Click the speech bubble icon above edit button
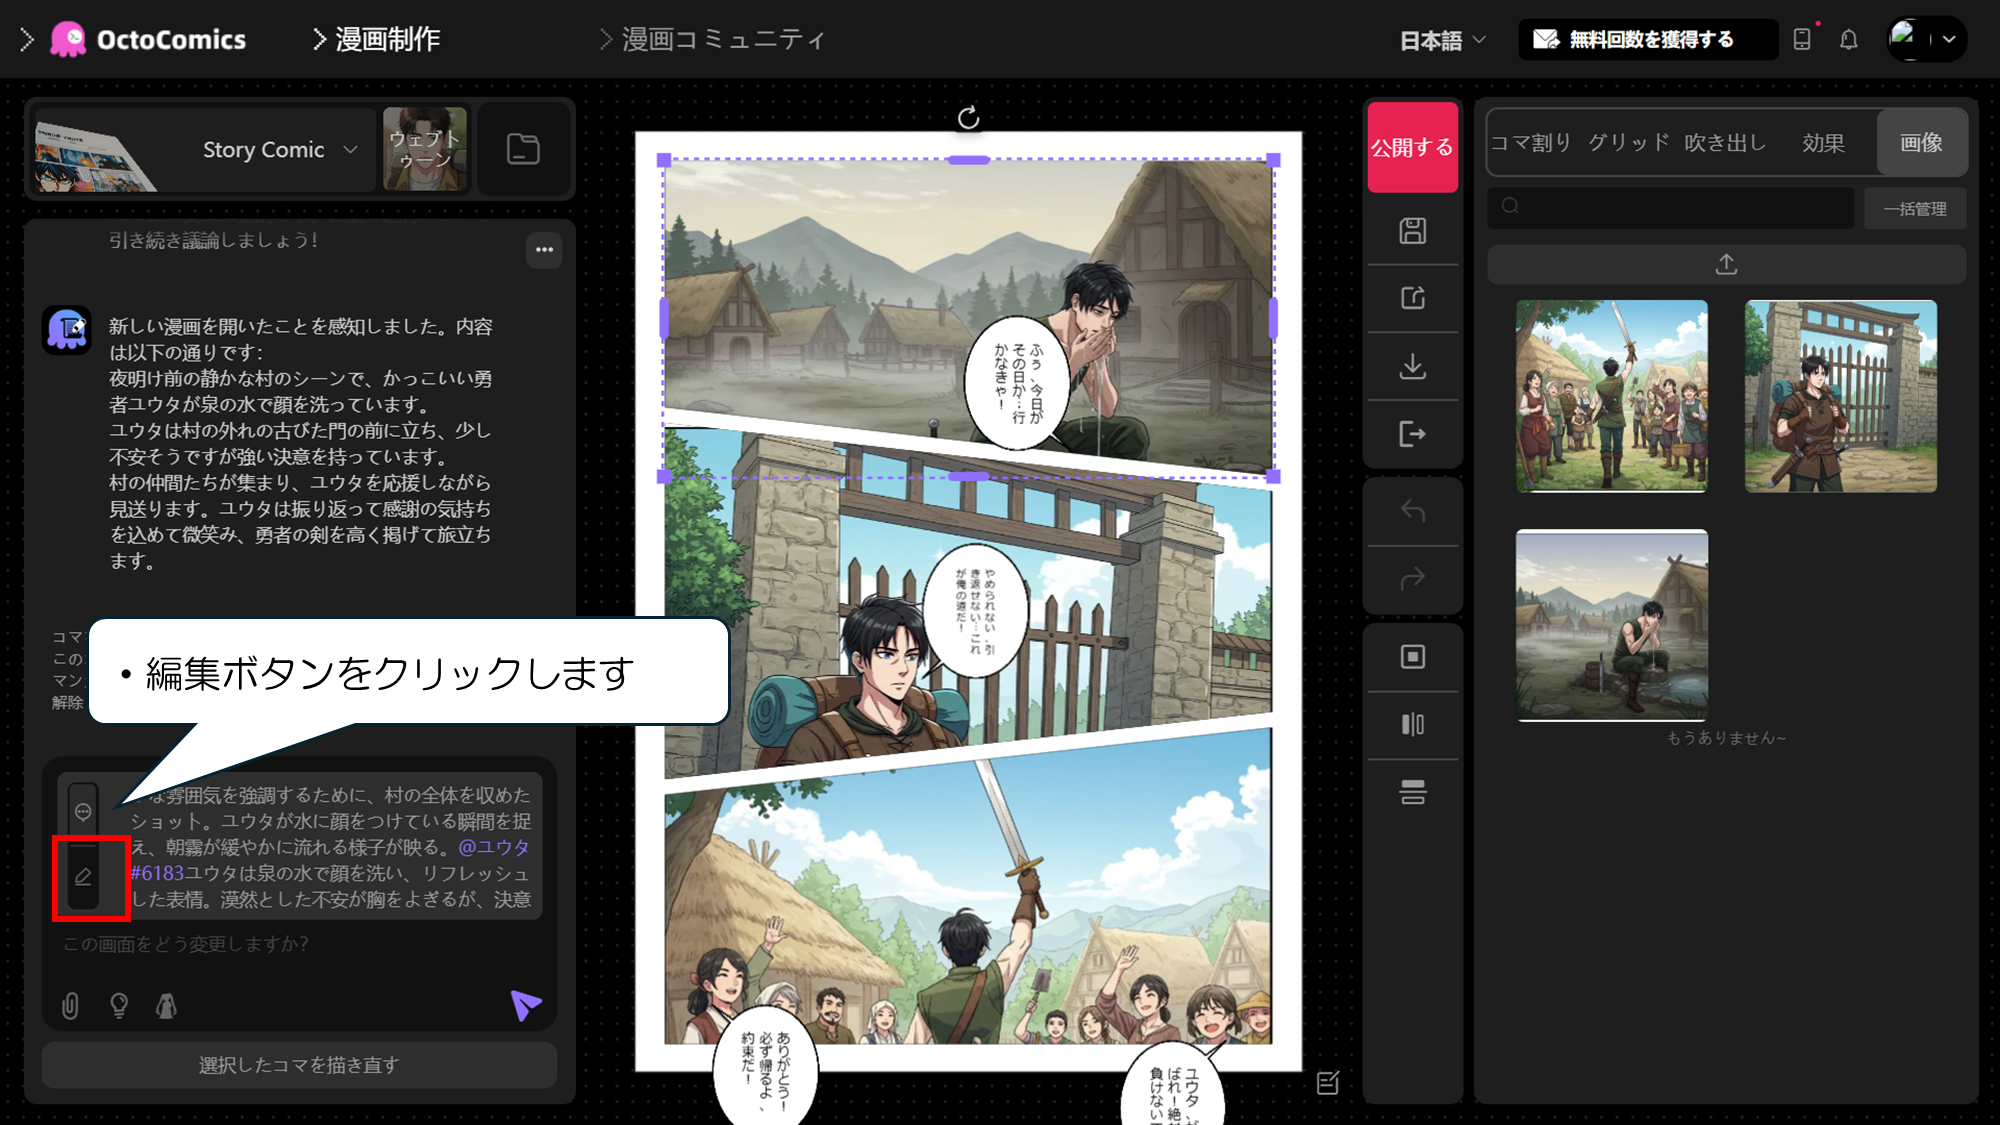 click(84, 812)
